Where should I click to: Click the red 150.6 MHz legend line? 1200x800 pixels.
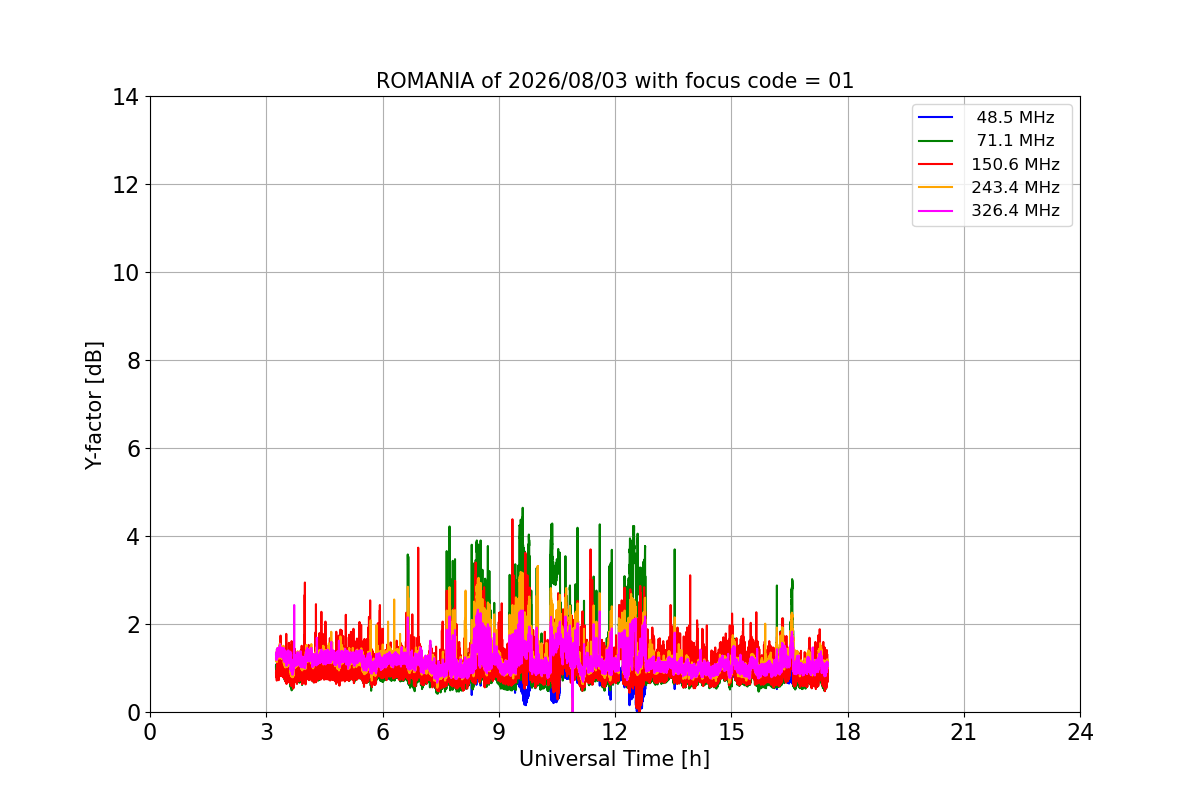click(x=937, y=164)
